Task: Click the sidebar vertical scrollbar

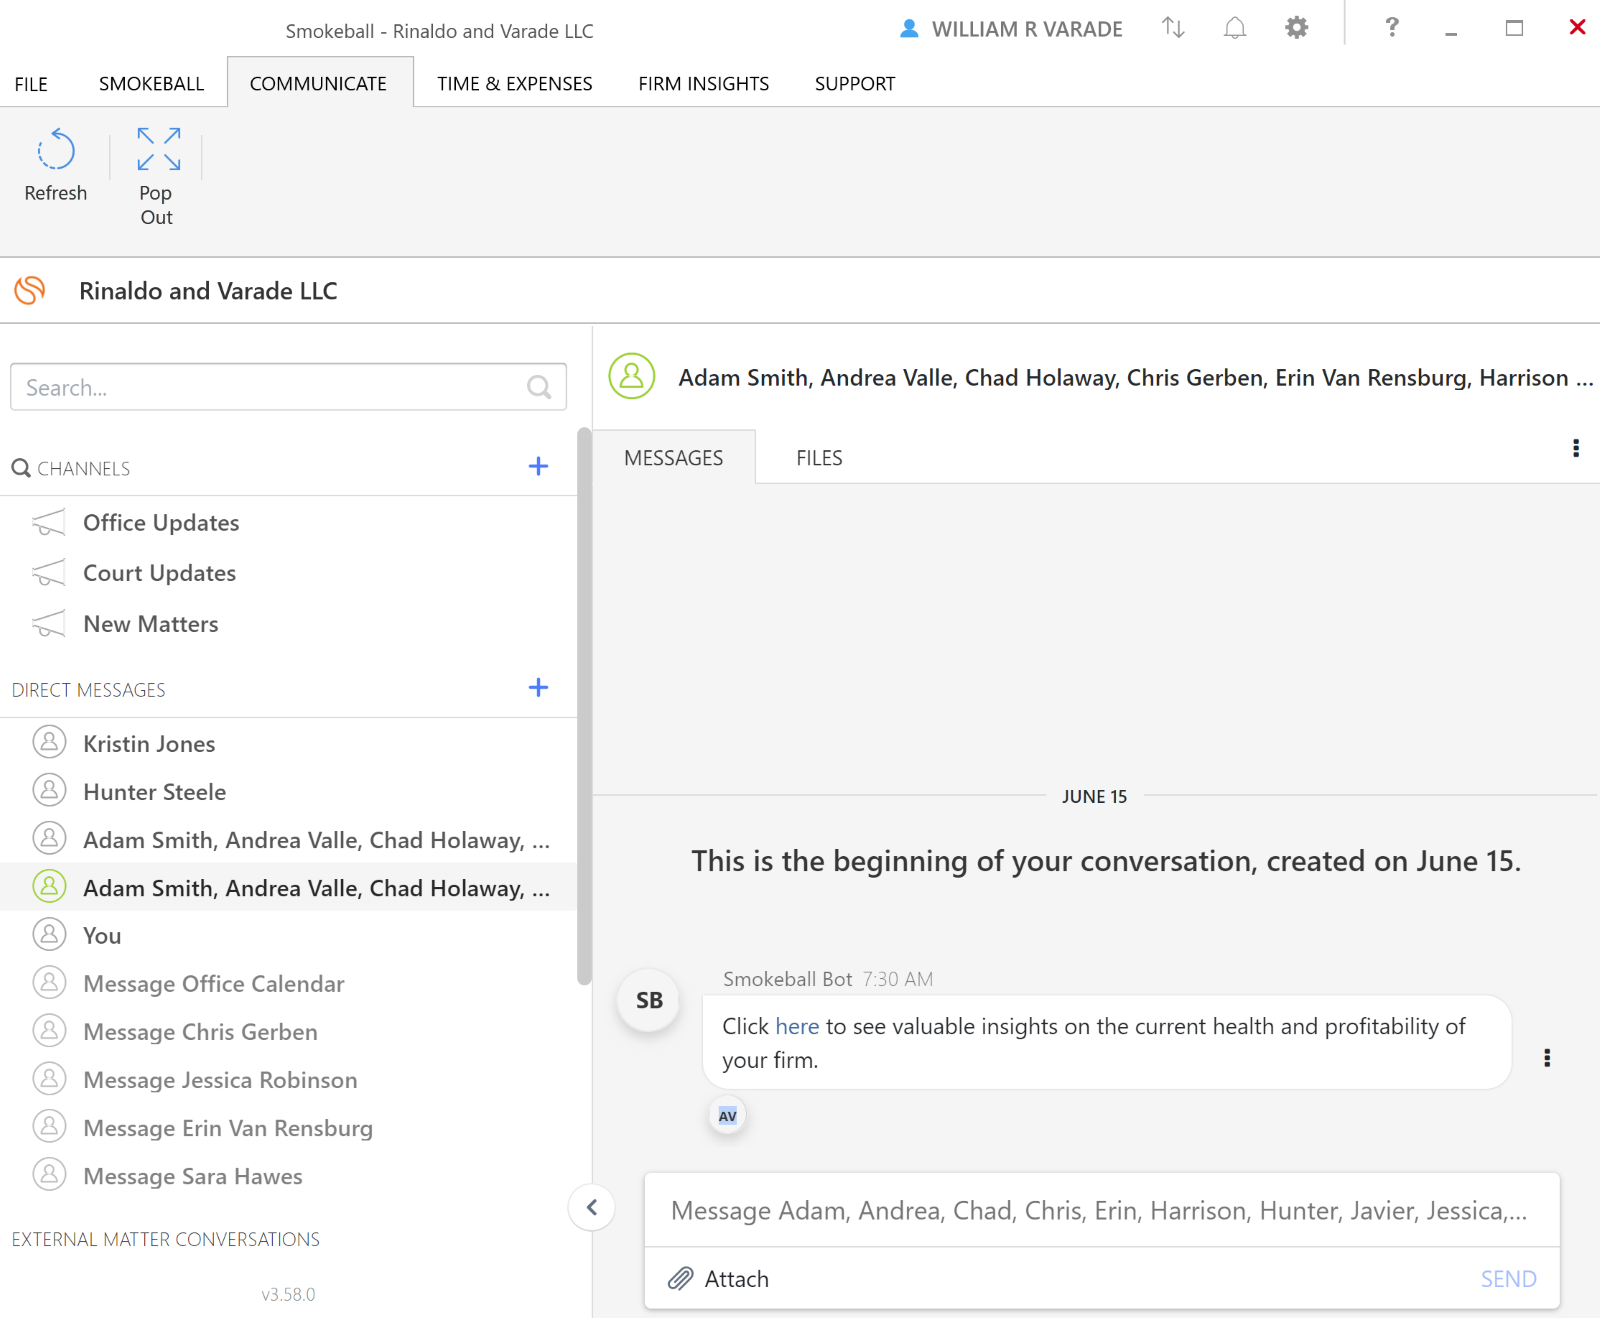Action: coord(584,706)
